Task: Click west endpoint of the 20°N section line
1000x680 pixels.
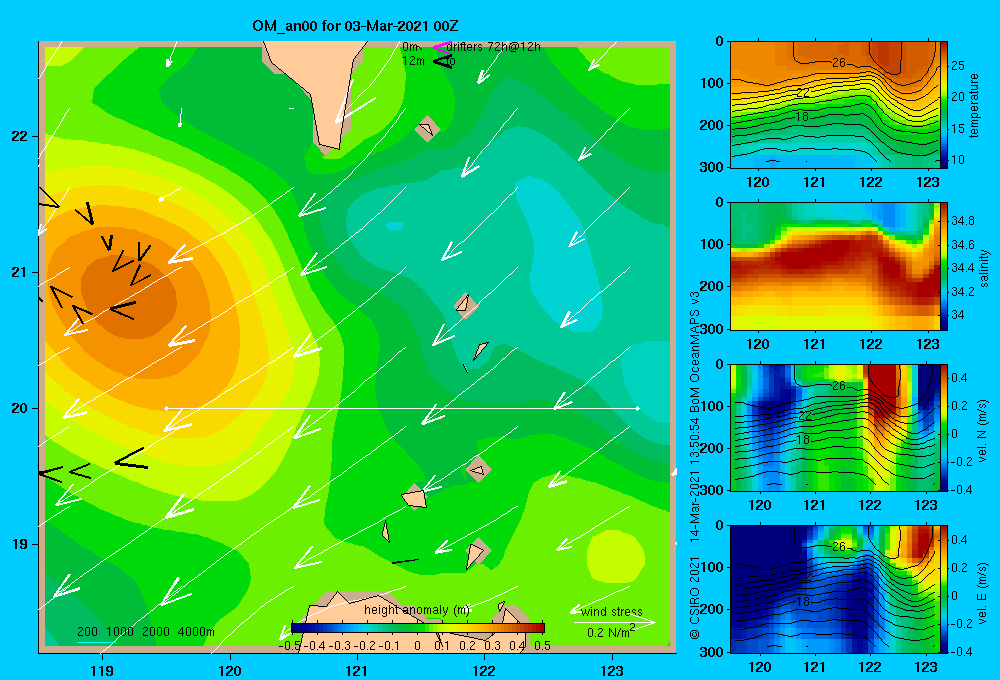Action: 166,408
